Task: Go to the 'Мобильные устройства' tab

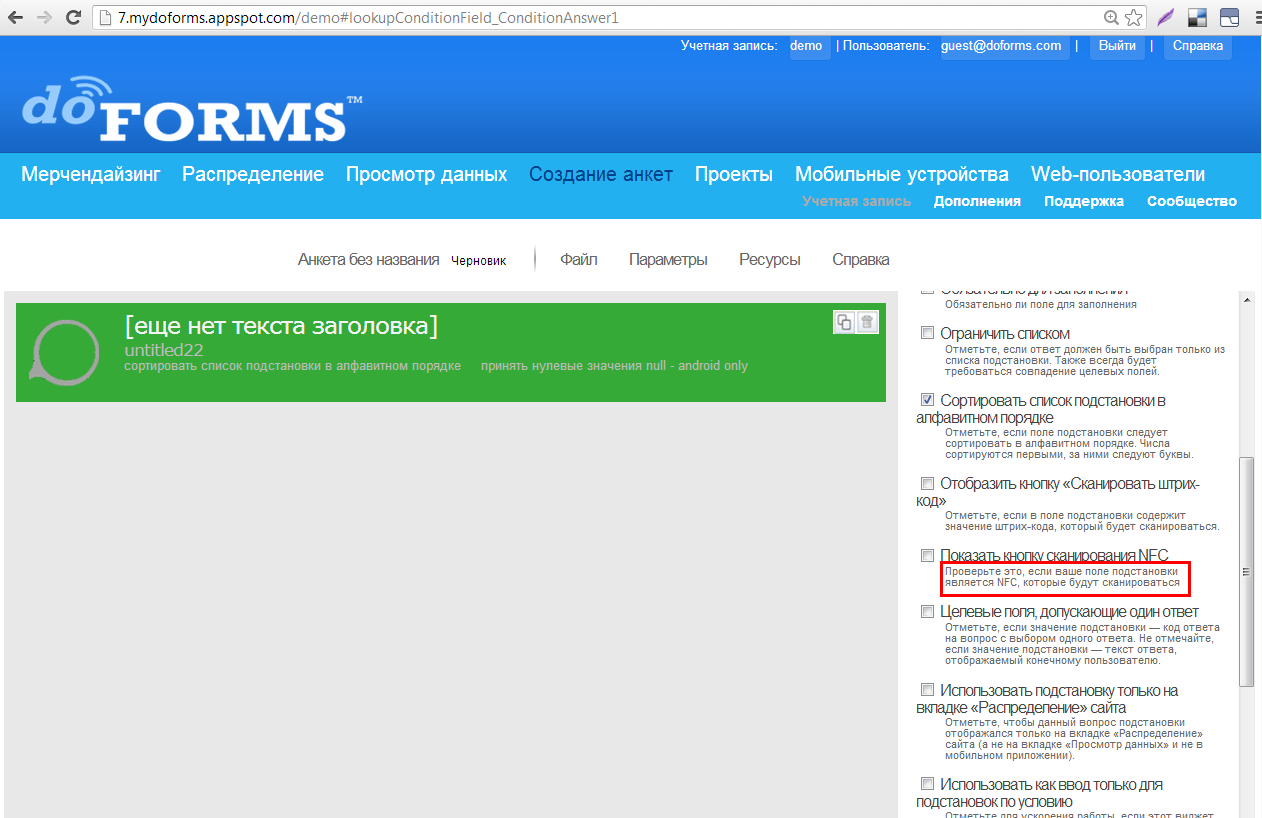Action: 901,174
